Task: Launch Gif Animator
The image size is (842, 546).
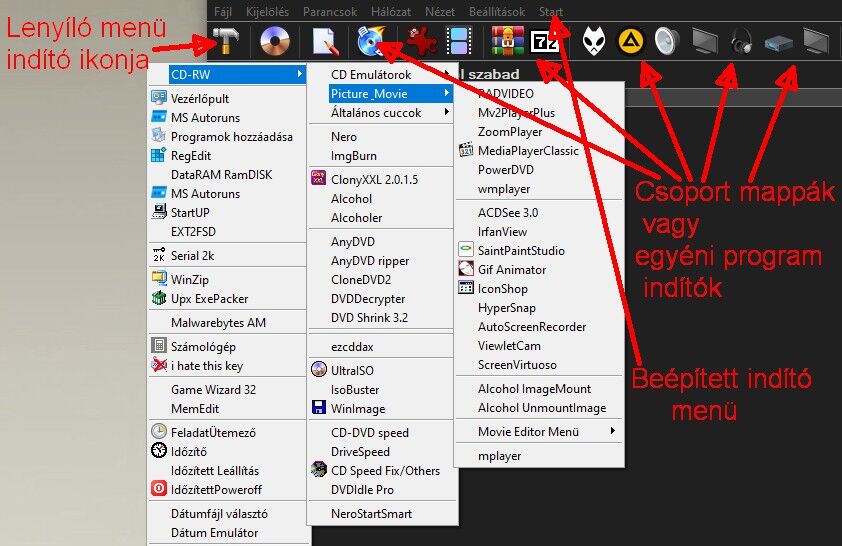Action: pos(539,270)
